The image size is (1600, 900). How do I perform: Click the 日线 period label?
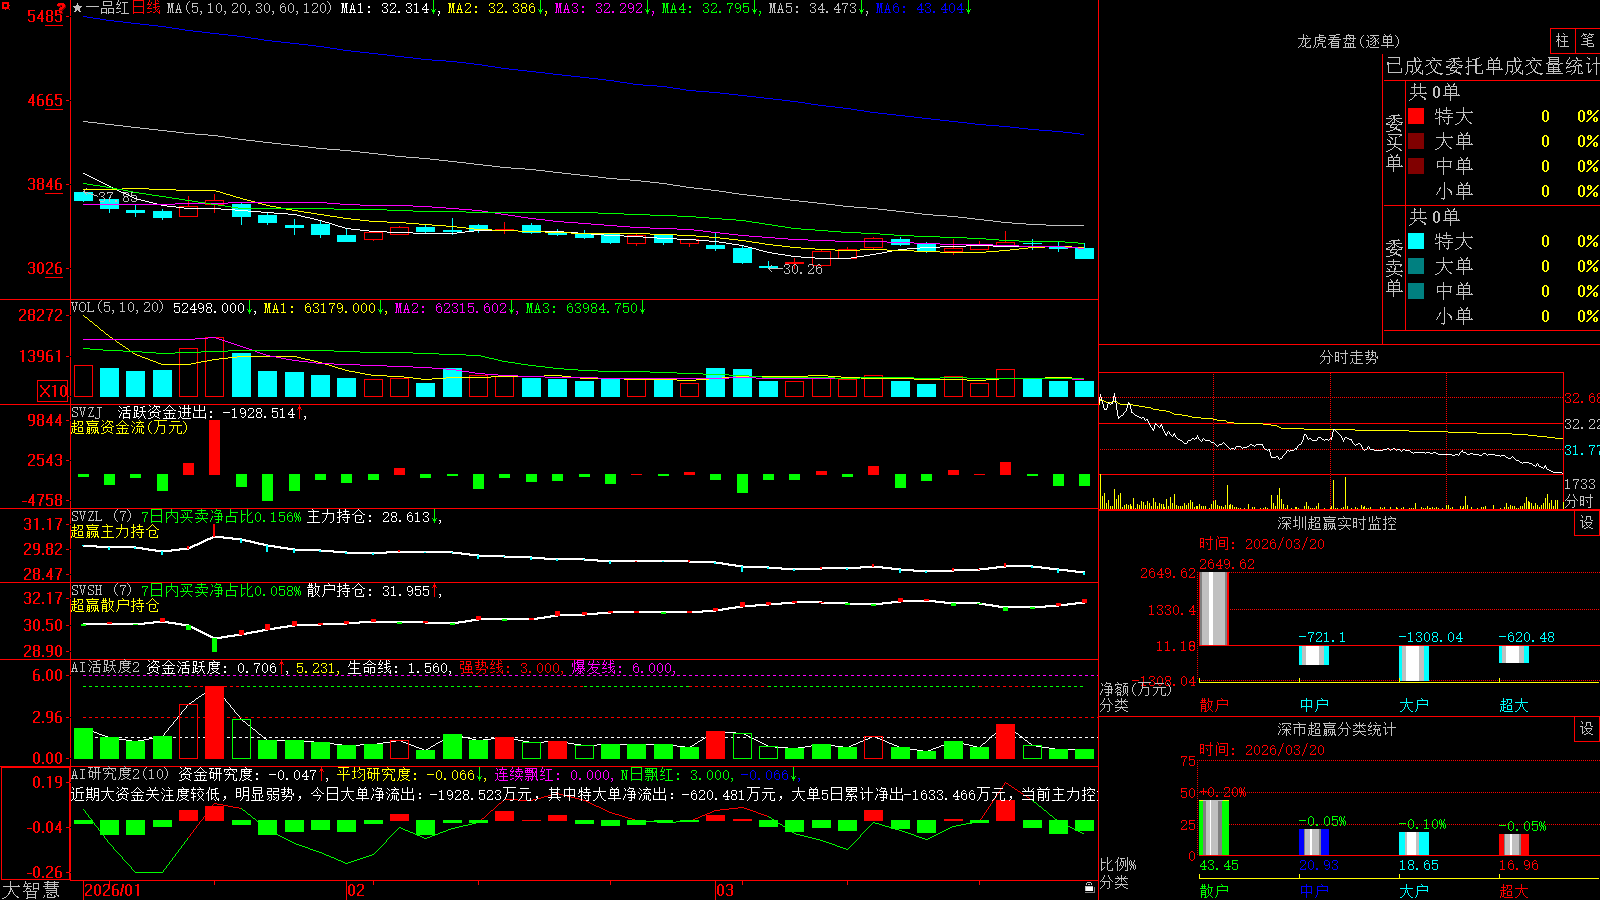(146, 8)
